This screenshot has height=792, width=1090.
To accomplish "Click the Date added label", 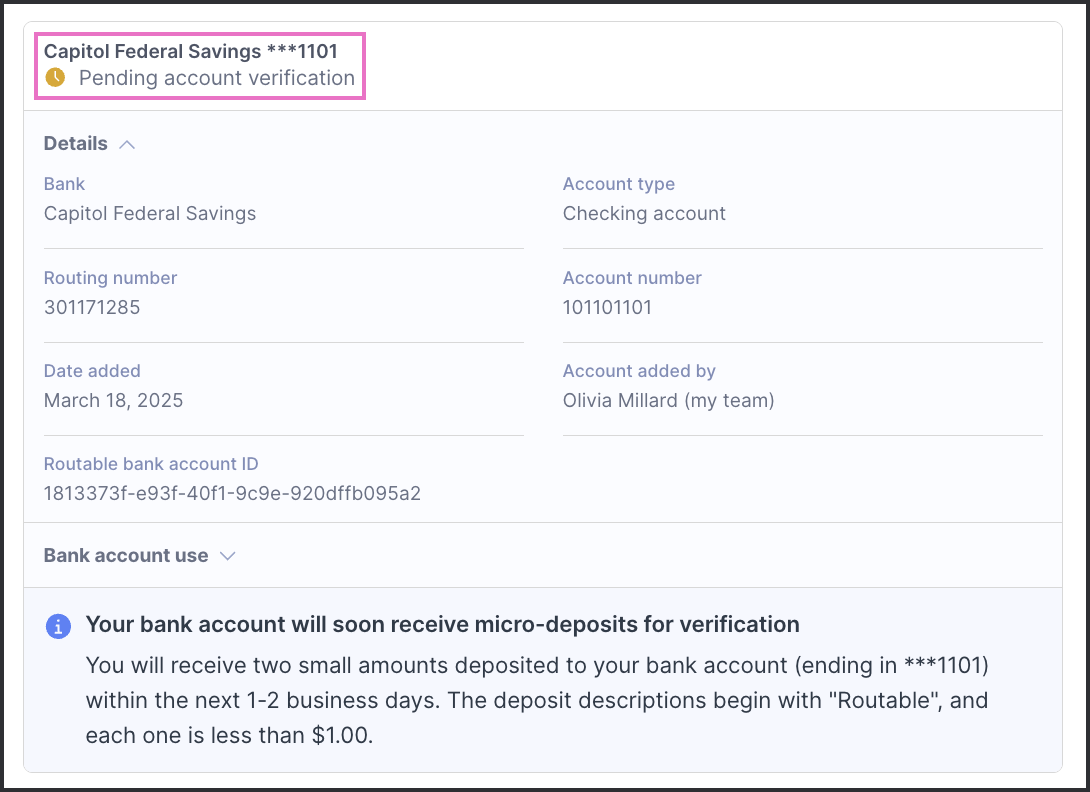I will coord(92,371).
